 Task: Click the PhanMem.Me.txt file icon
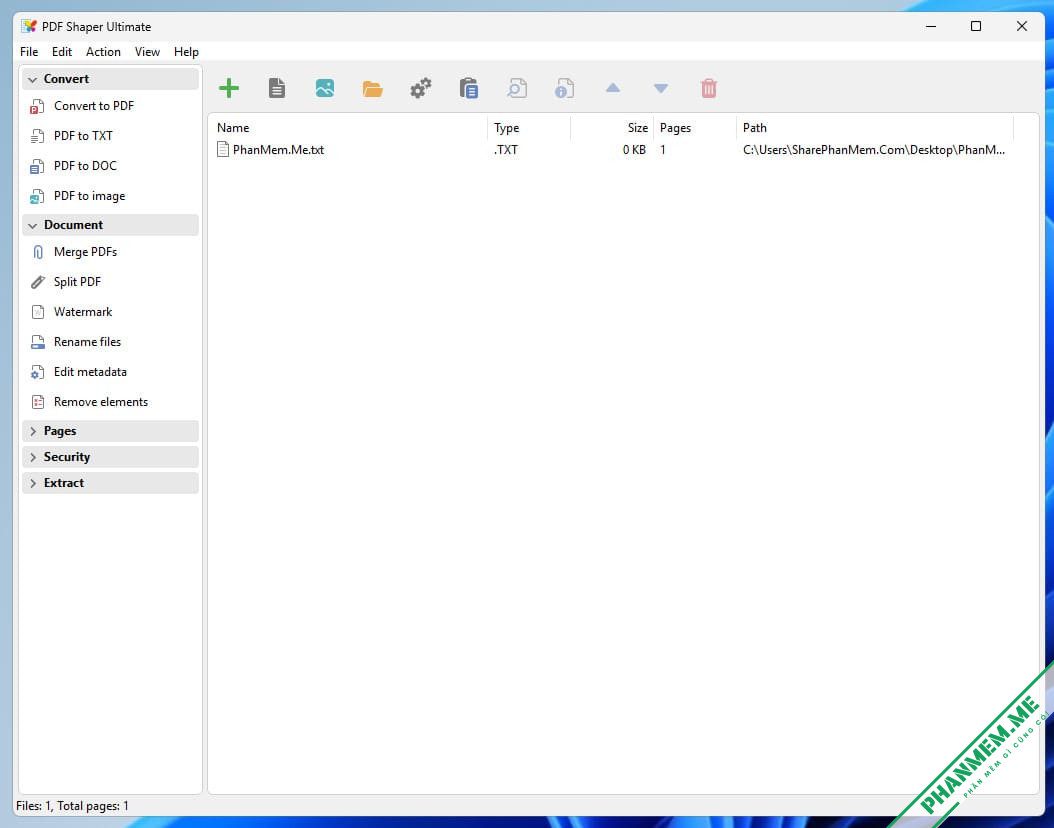coord(223,149)
